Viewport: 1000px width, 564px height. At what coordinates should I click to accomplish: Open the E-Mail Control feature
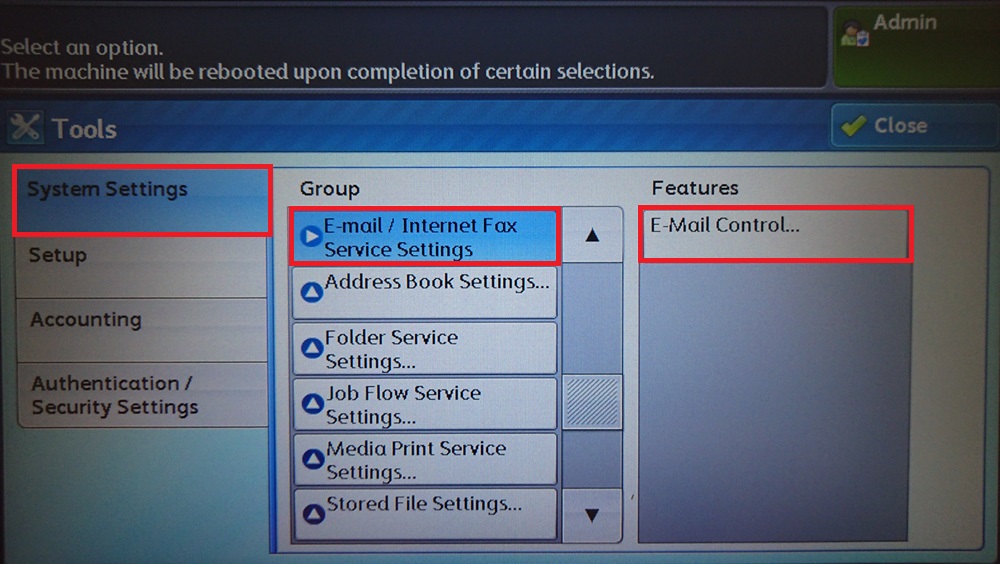(775, 234)
